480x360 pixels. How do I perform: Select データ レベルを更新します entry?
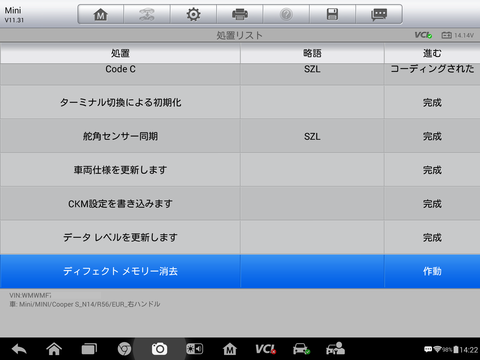120,237
